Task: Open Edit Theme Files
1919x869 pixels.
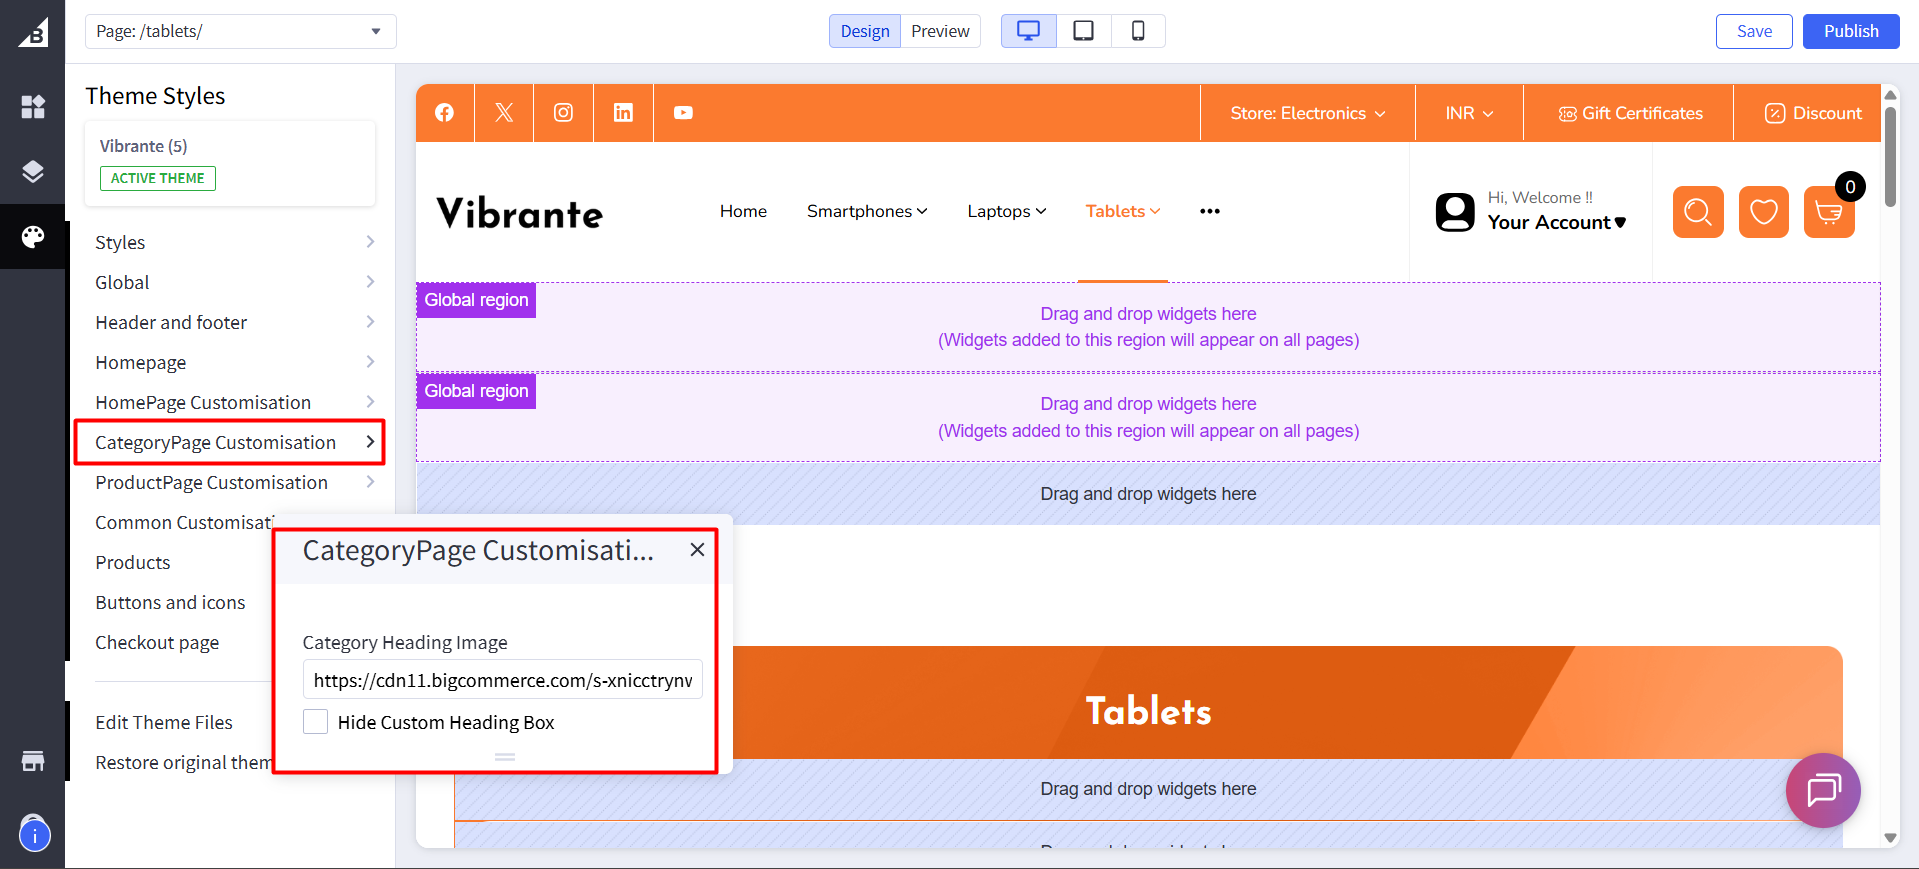Action: [164, 722]
